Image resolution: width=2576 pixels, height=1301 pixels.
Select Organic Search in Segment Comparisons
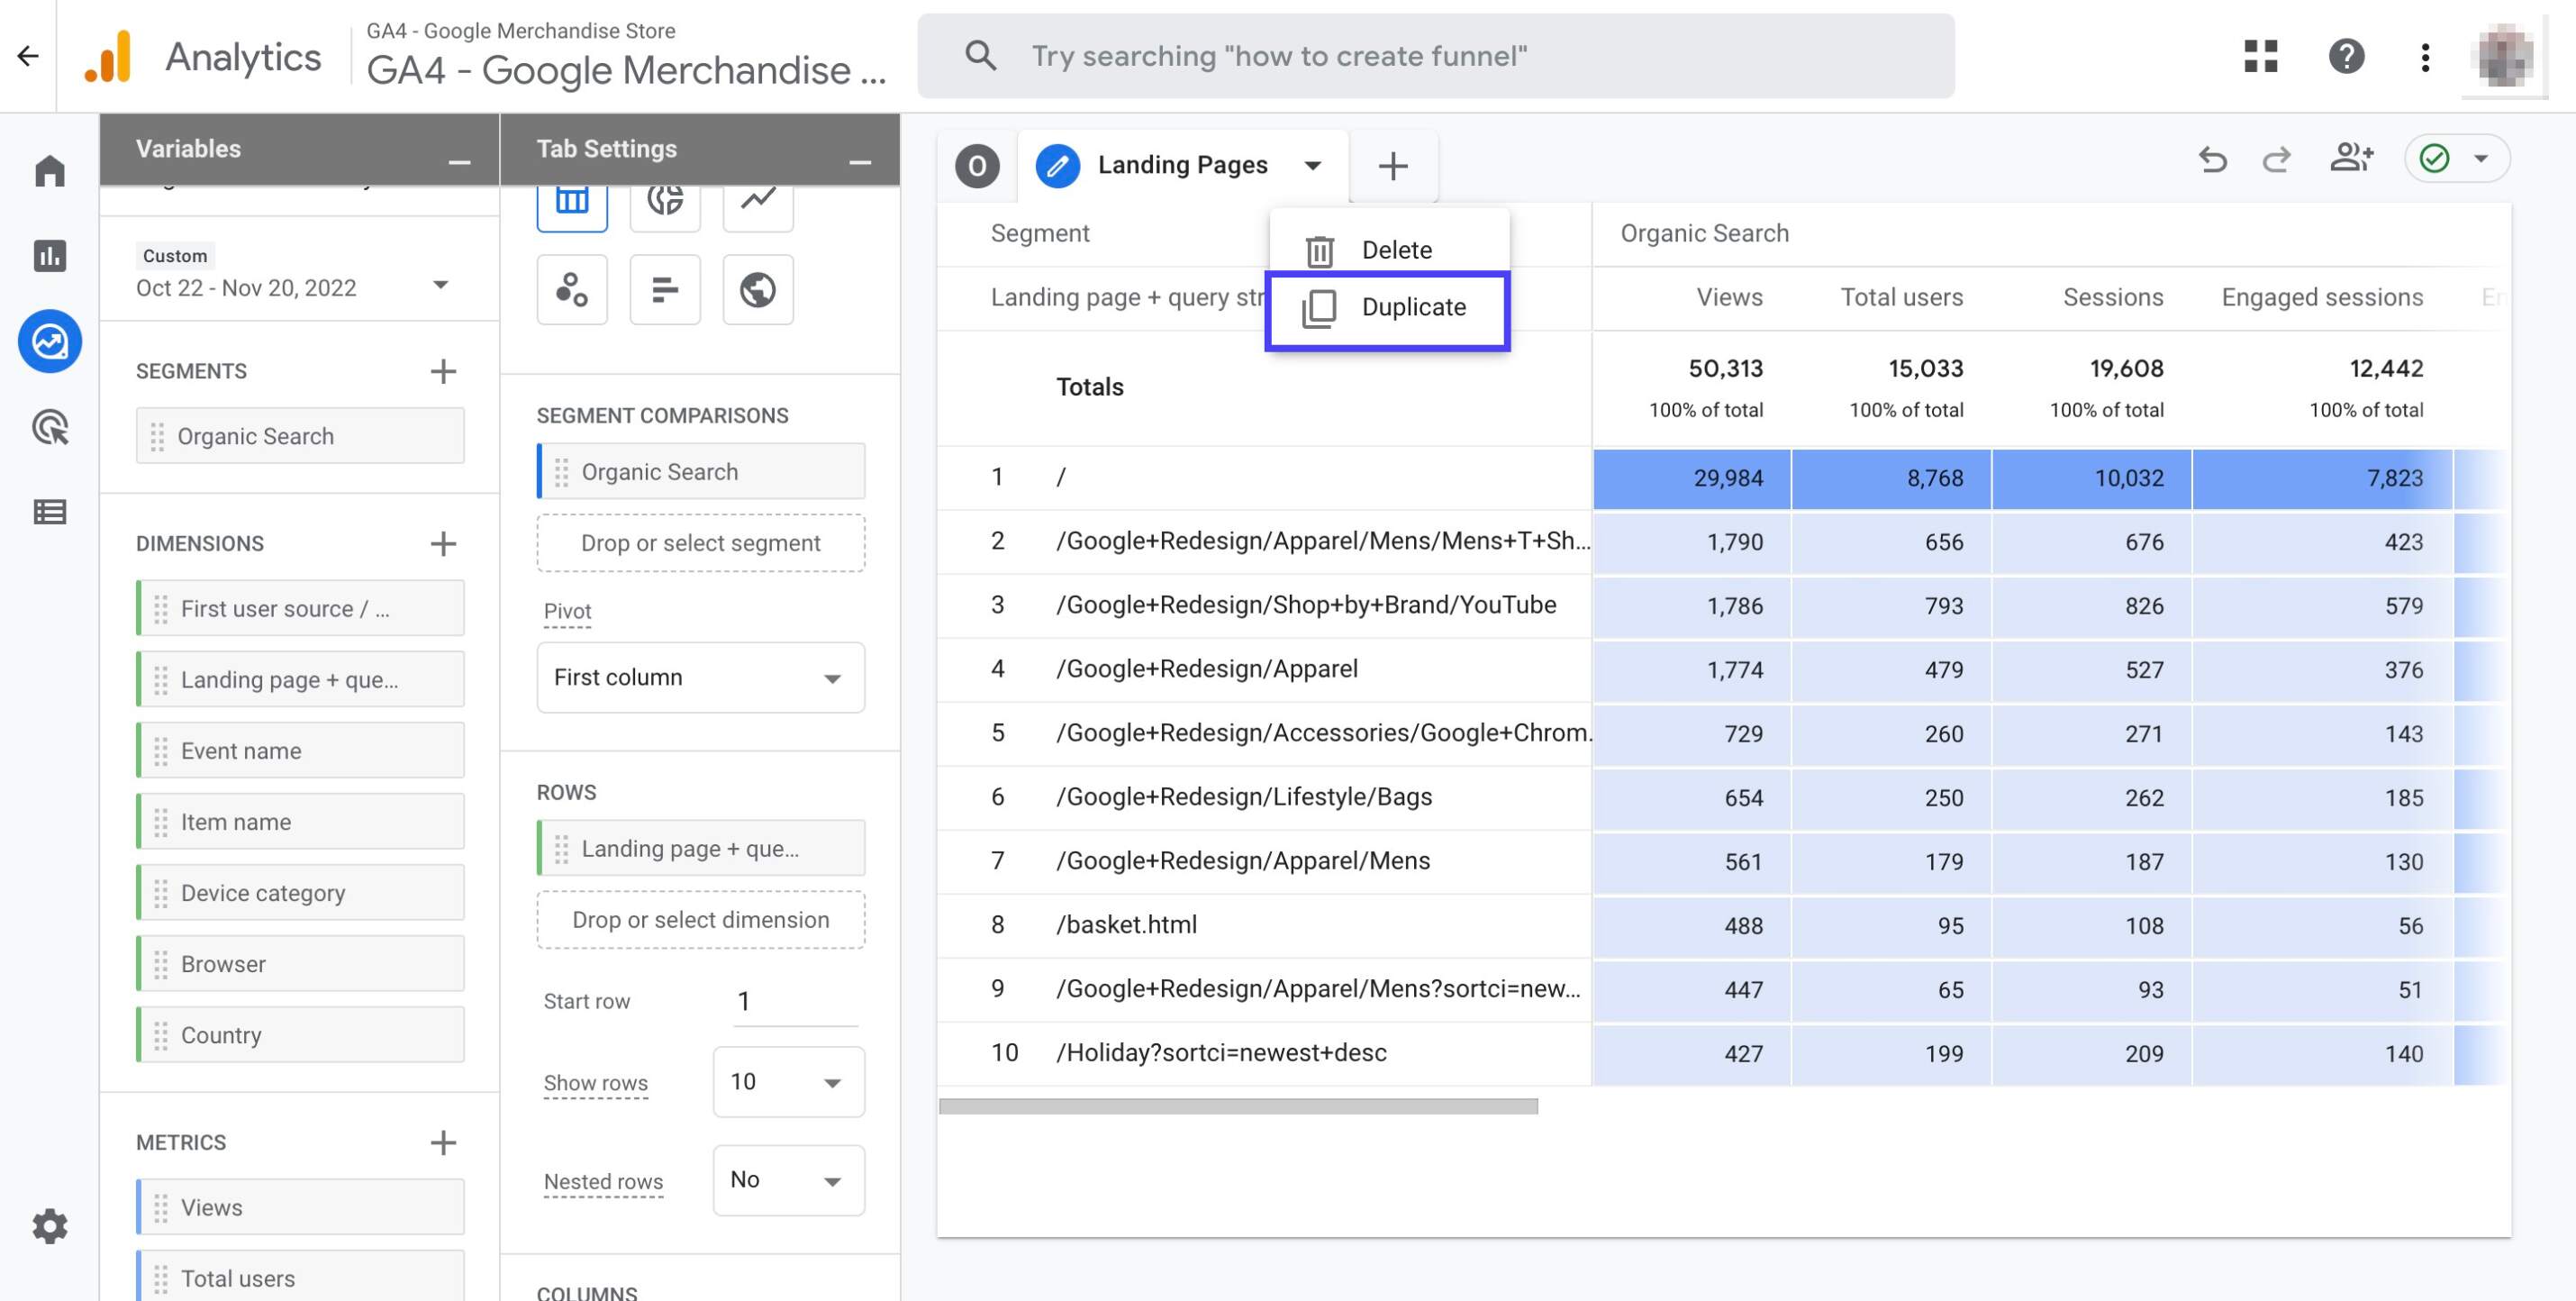pyautogui.click(x=700, y=471)
